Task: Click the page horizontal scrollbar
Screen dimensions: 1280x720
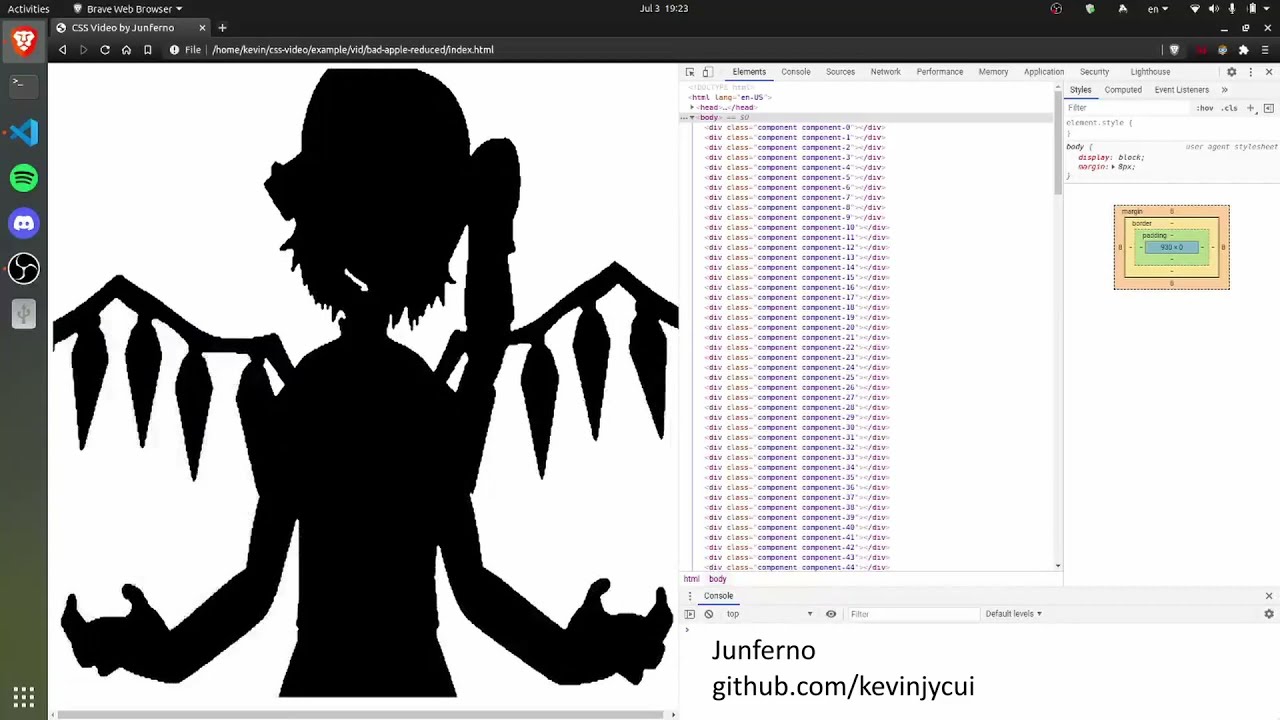Action: (361, 715)
